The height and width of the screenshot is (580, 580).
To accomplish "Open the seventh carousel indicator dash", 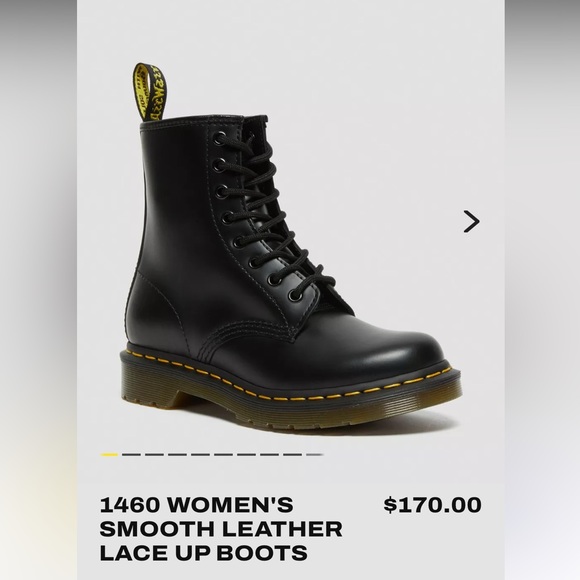I will tap(246, 455).
